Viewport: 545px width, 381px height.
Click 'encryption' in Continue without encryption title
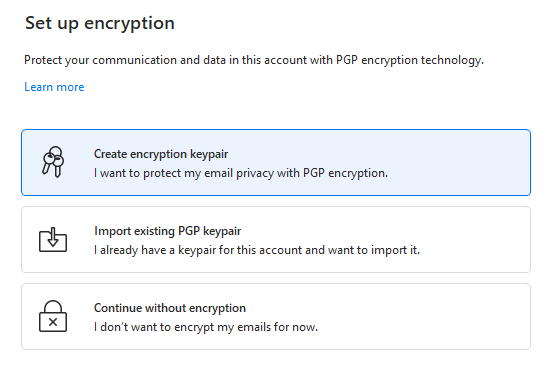pos(218,308)
